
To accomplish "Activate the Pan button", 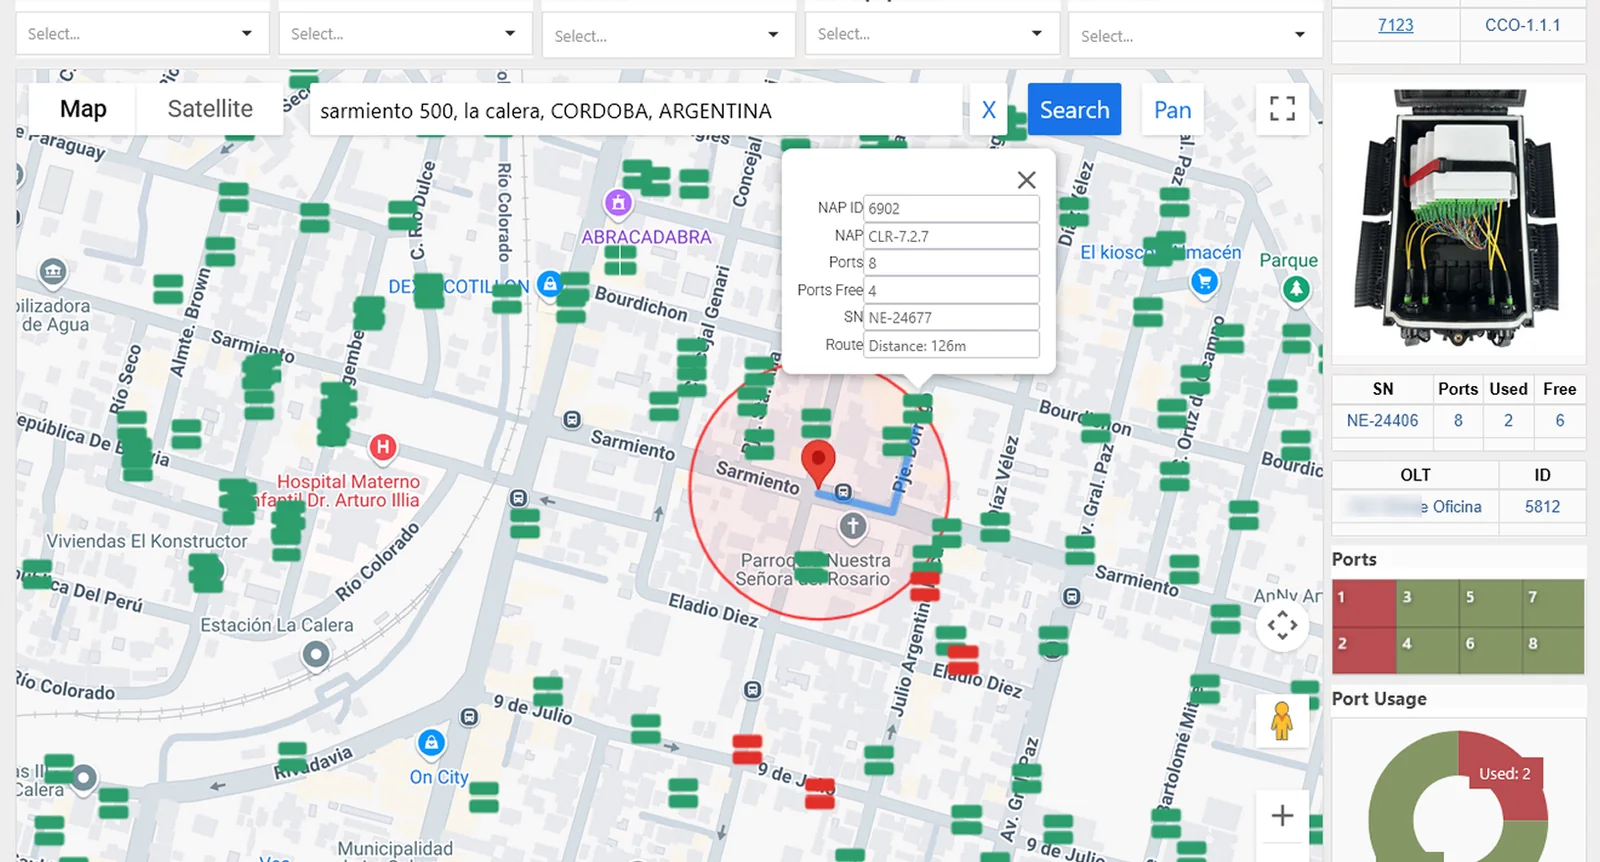I will tap(1173, 110).
